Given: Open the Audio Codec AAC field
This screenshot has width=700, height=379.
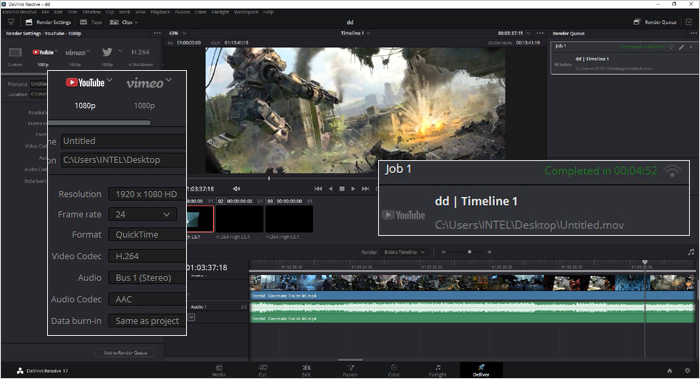Looking at the screenshot, I should [x=147, y=299].
